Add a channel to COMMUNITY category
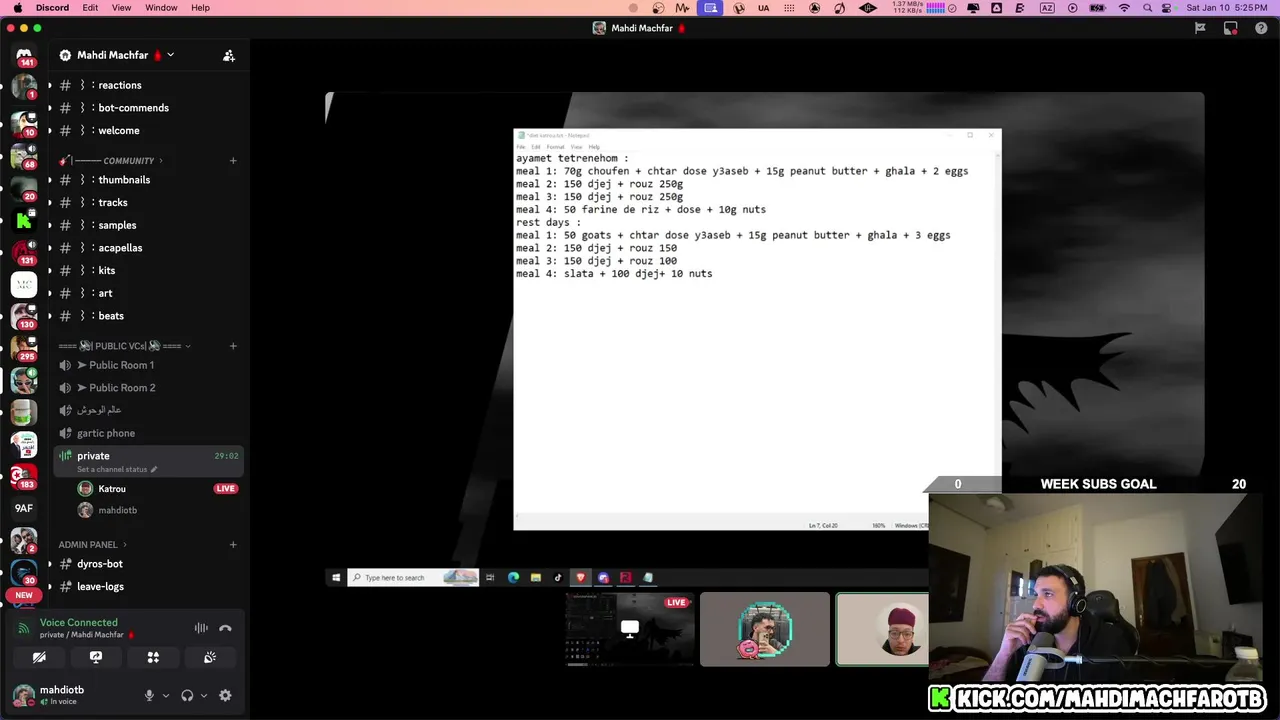Screen dimensions: 1280x720 coord(233,160)
